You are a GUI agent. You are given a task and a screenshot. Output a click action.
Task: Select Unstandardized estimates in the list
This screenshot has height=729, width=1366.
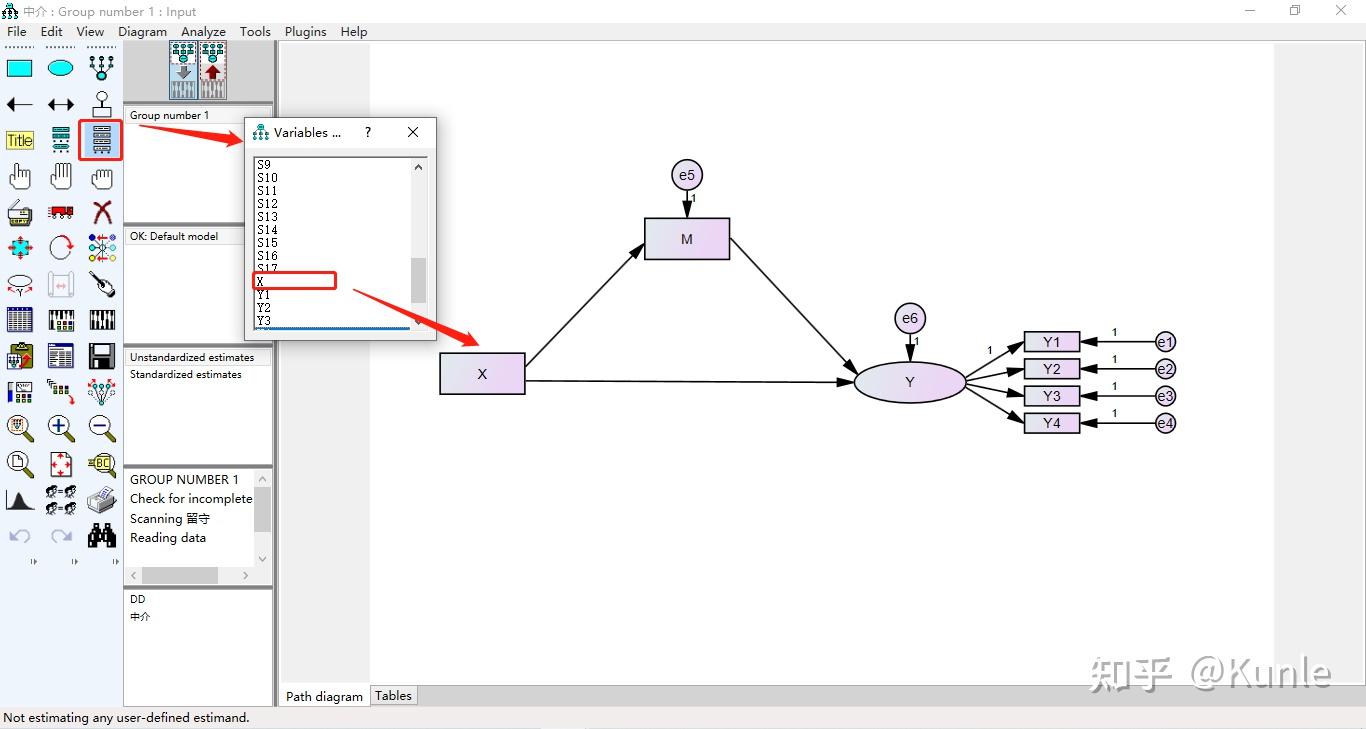click(x=192, y=357)
